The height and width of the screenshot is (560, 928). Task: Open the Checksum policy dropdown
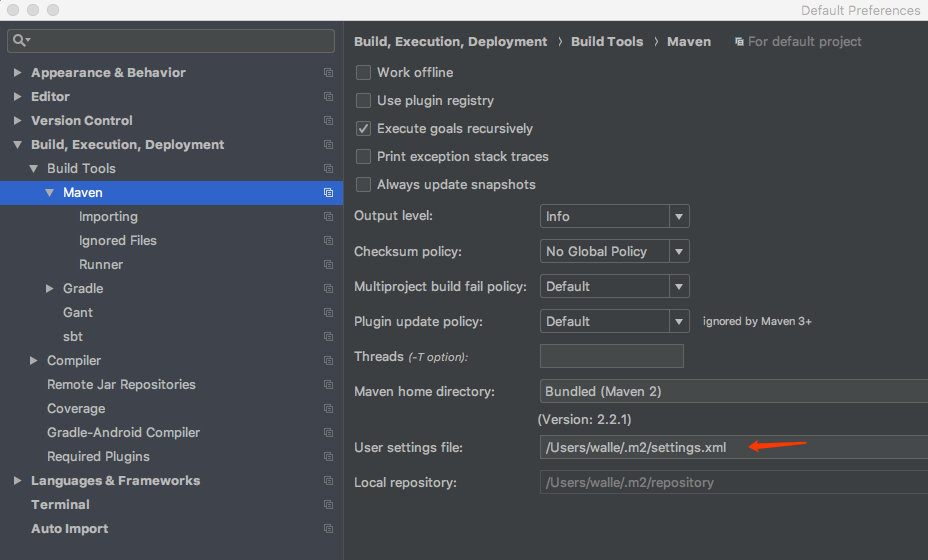[x=614, y=251]
